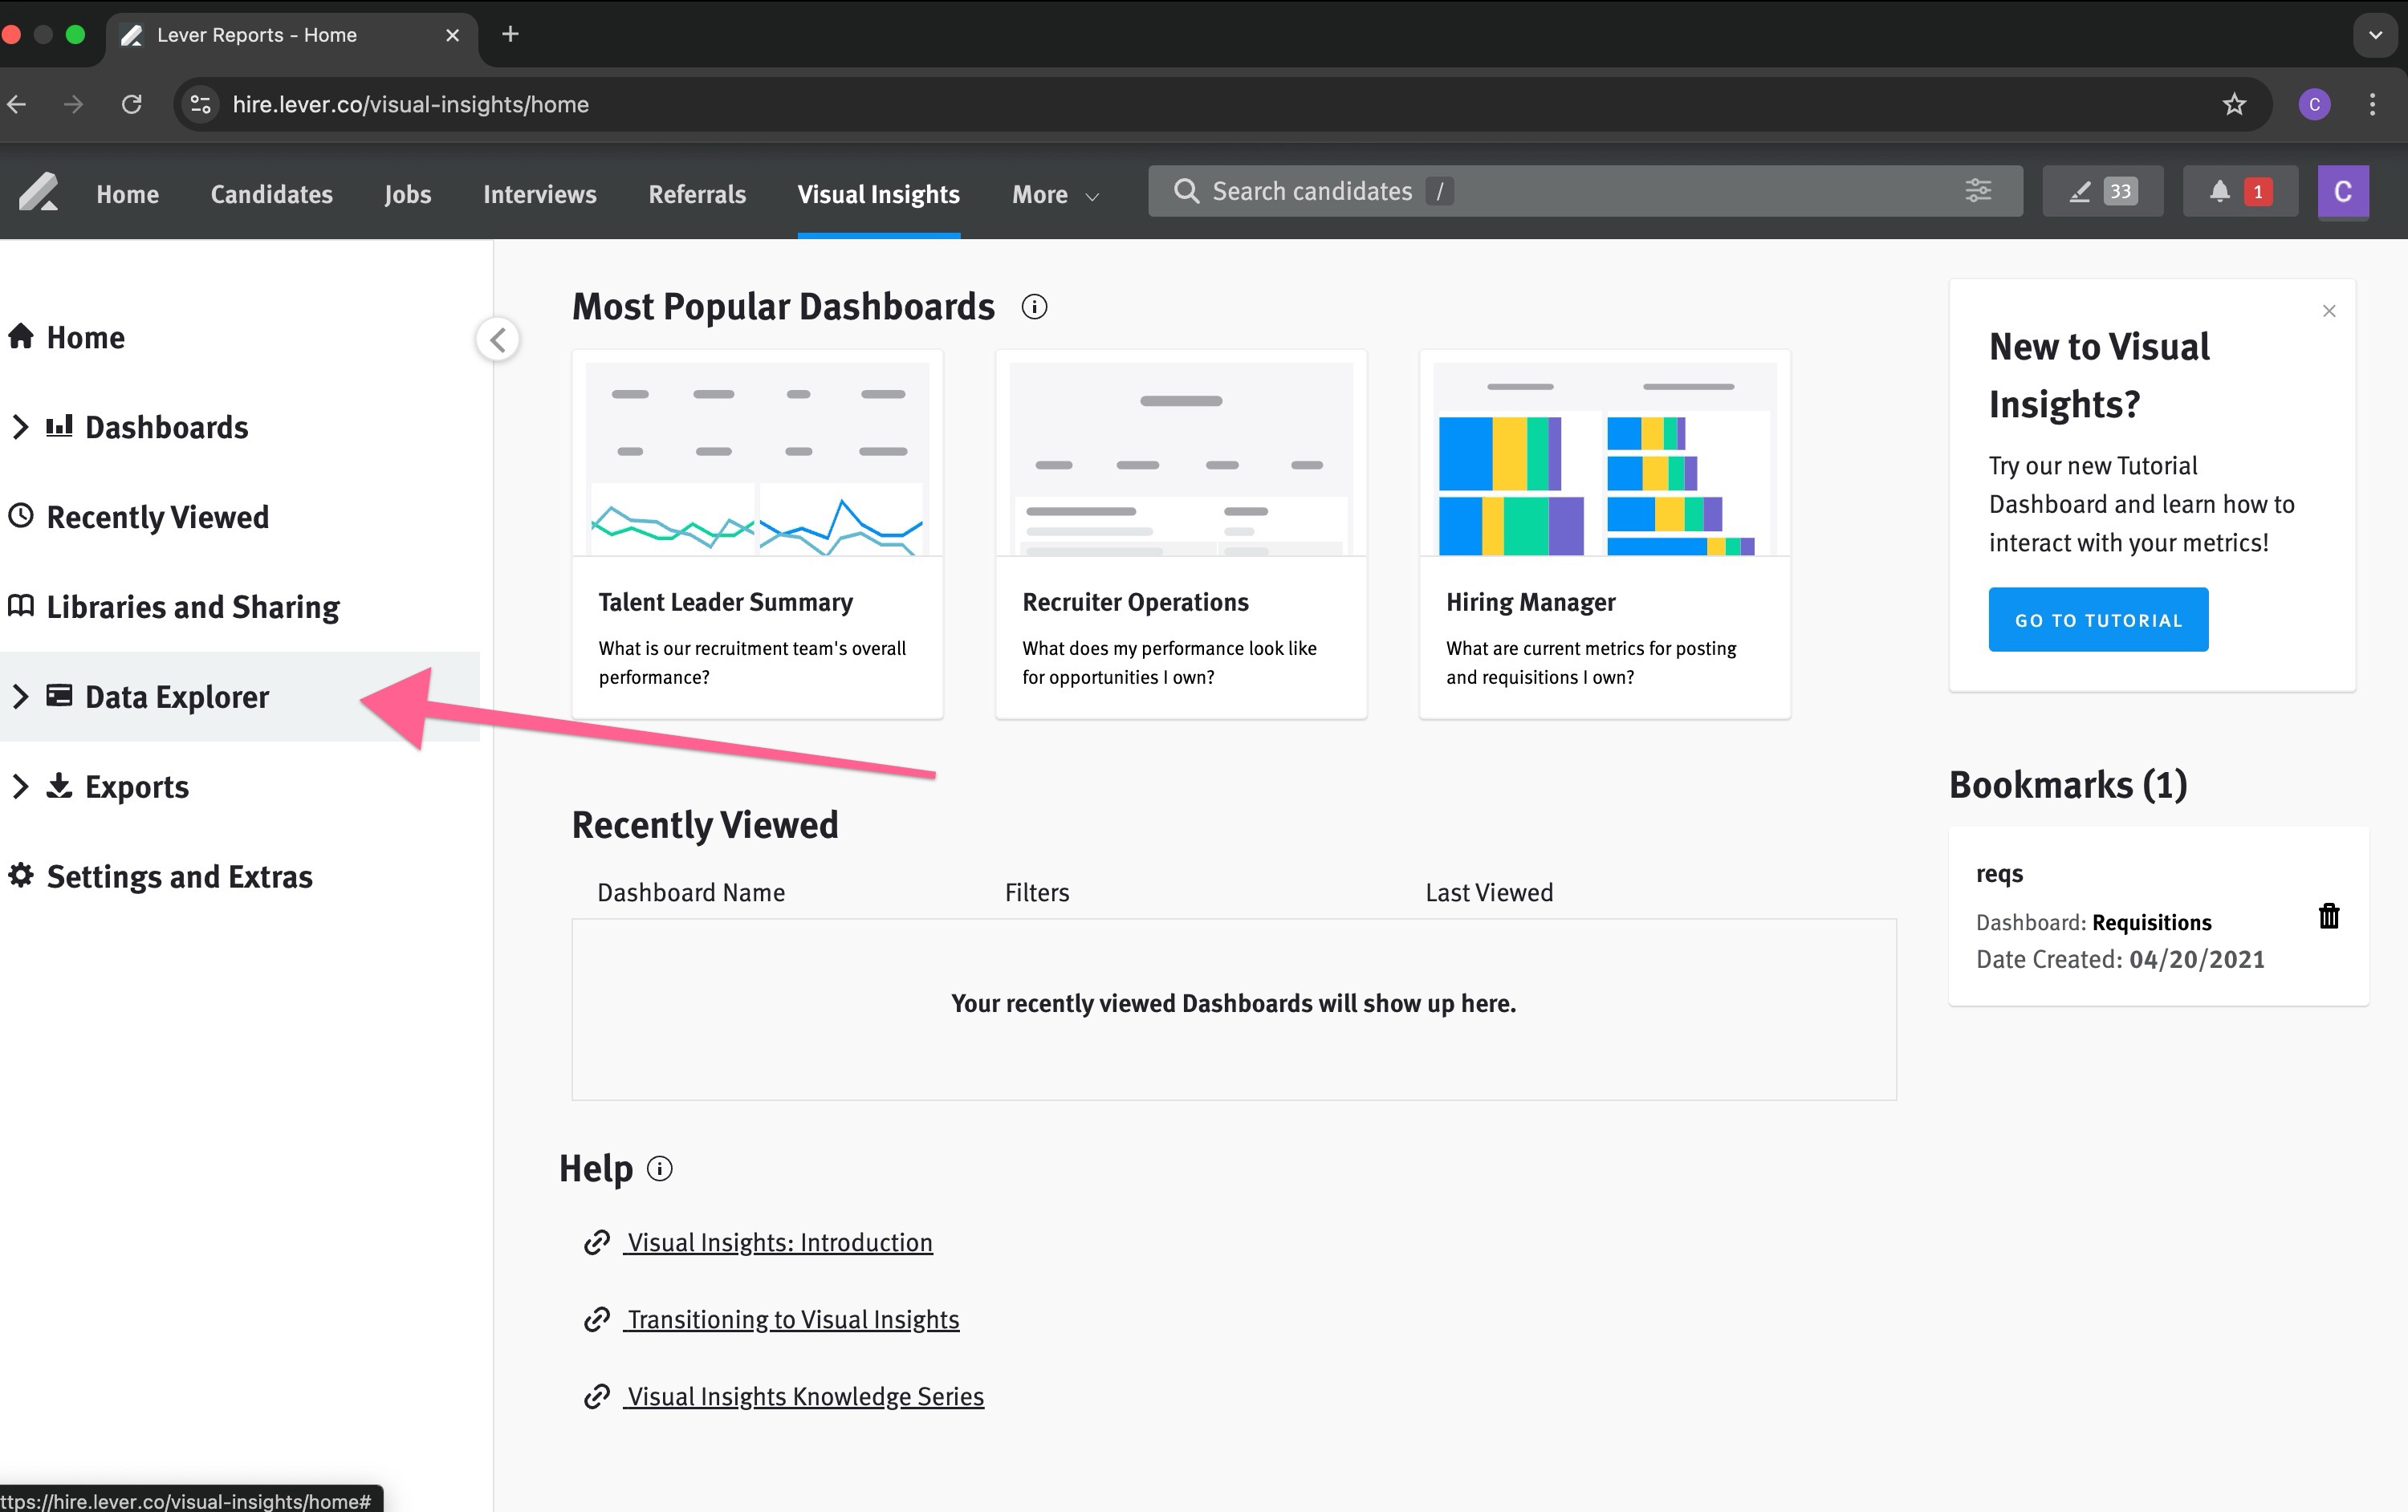Click the Libraries and Sharing book icon
Viewport: 2408px width, 1512px height.
coord(21,606)
